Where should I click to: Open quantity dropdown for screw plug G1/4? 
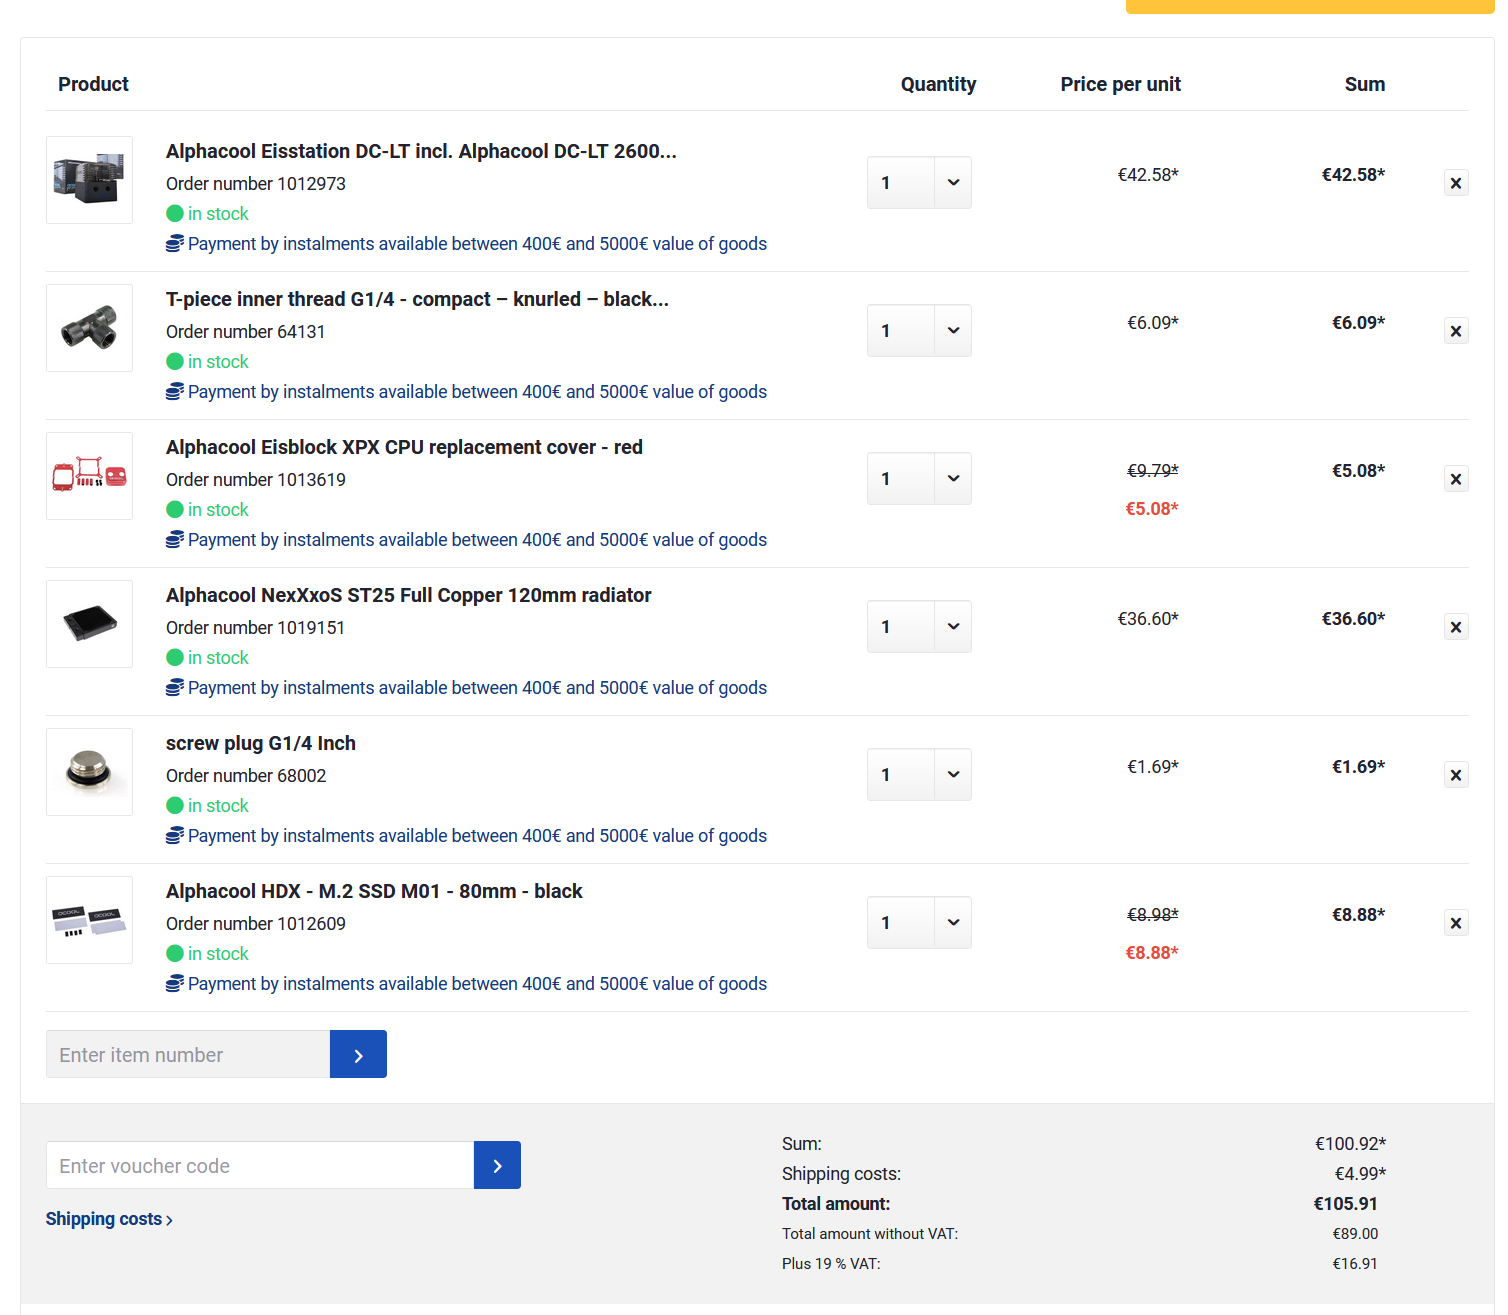point(919,775)
